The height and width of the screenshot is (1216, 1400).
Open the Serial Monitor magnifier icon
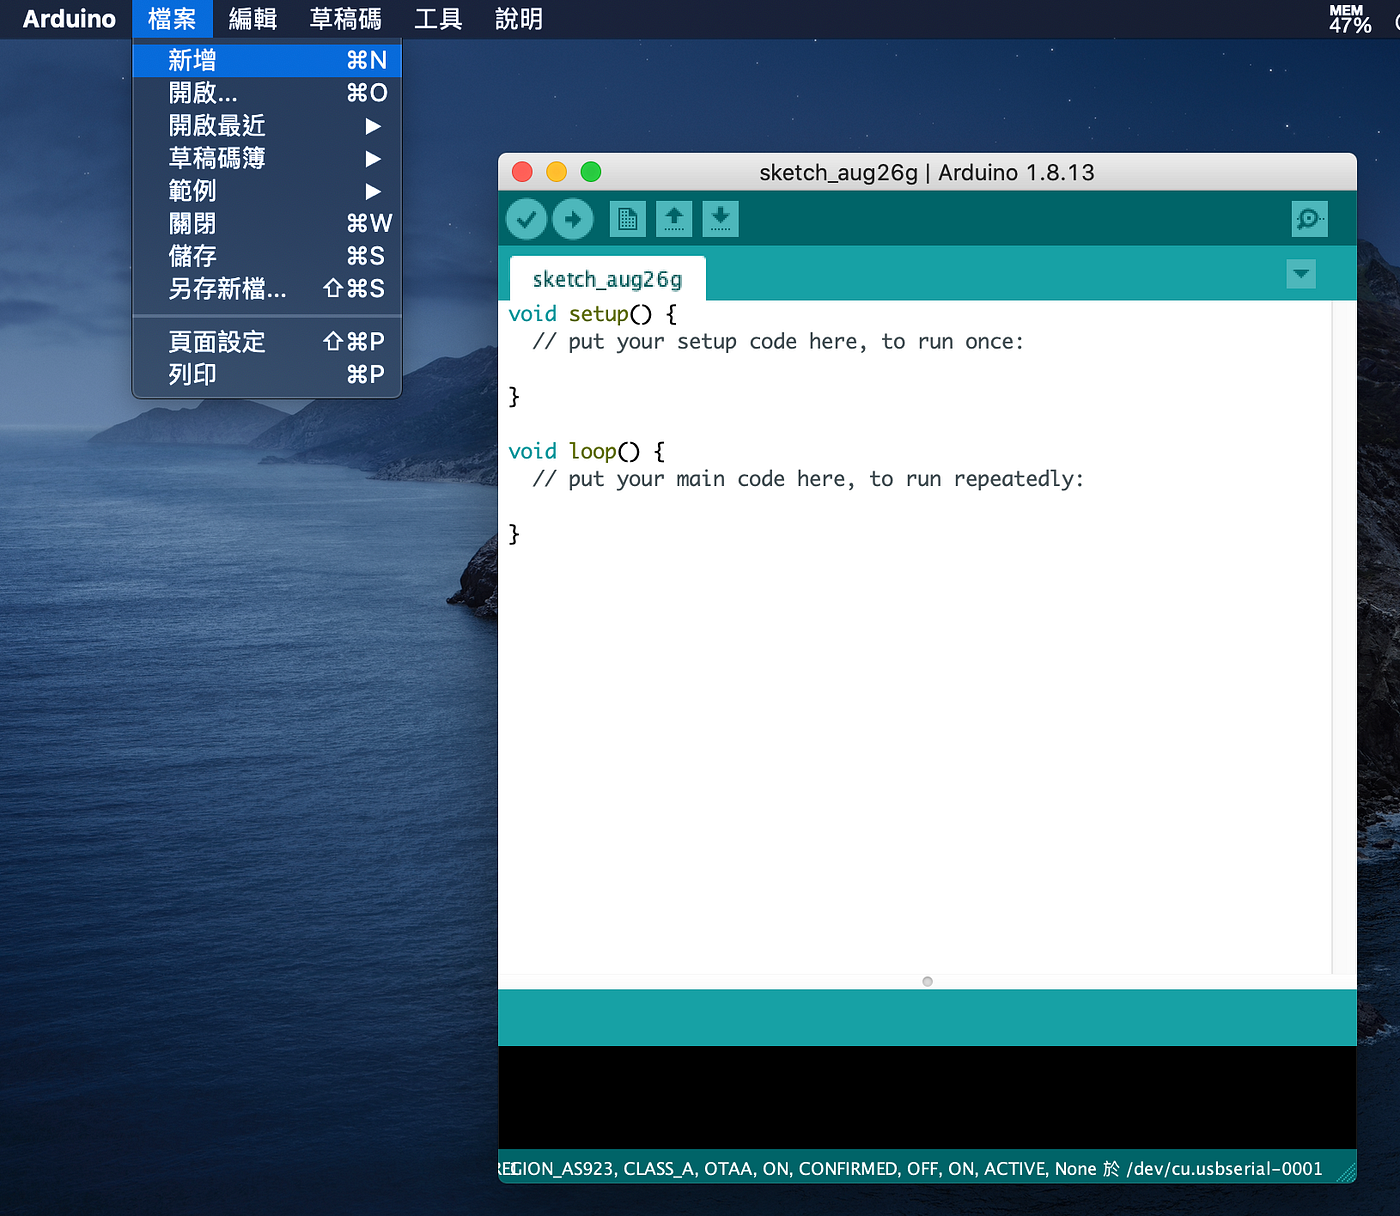(1308, 218)
